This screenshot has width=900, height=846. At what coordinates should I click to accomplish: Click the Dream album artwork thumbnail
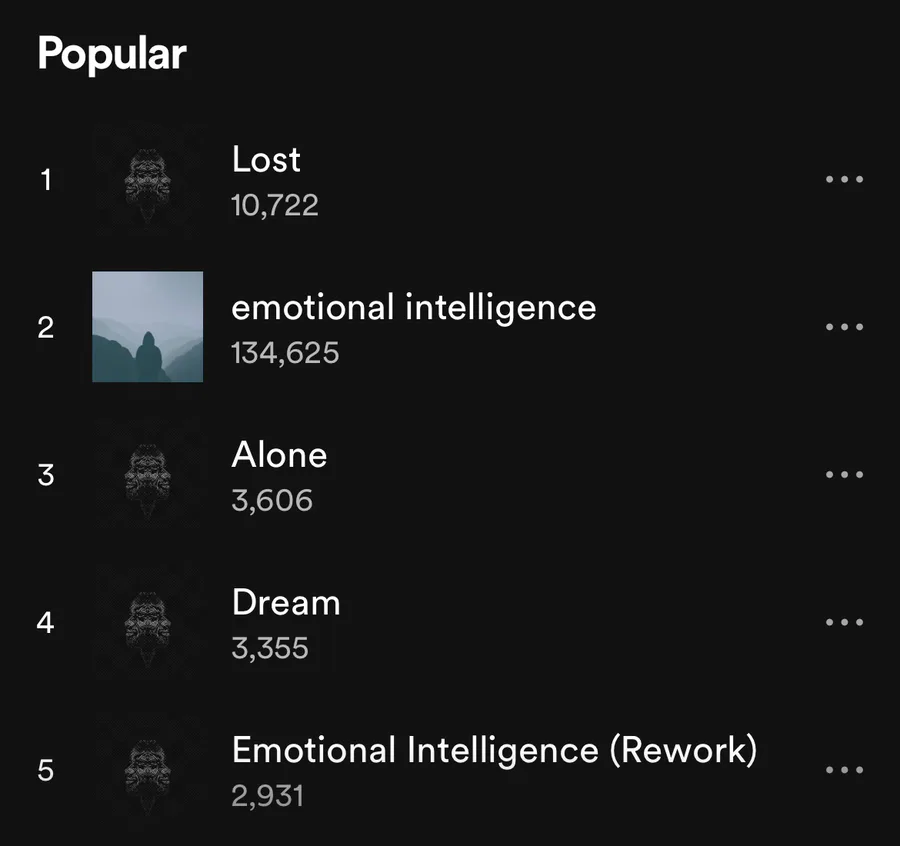(147, 622)
